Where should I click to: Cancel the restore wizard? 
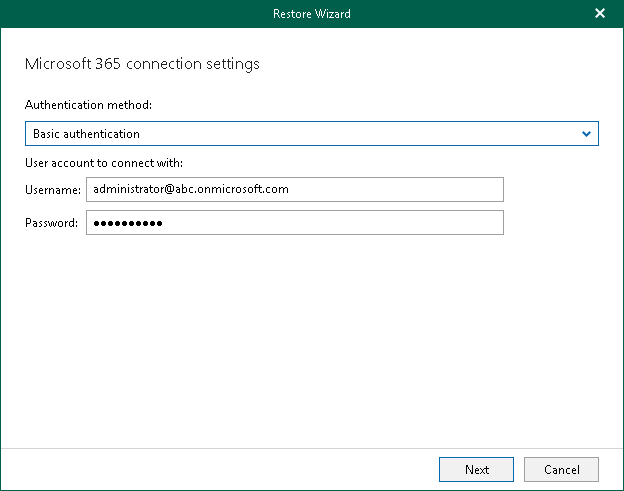(x=561, y=469)
